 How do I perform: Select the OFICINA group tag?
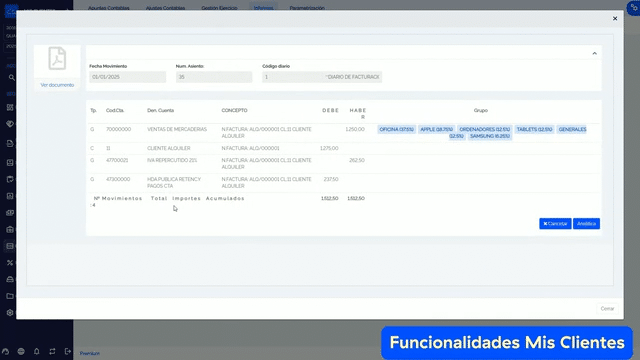[x=396, y=129]
